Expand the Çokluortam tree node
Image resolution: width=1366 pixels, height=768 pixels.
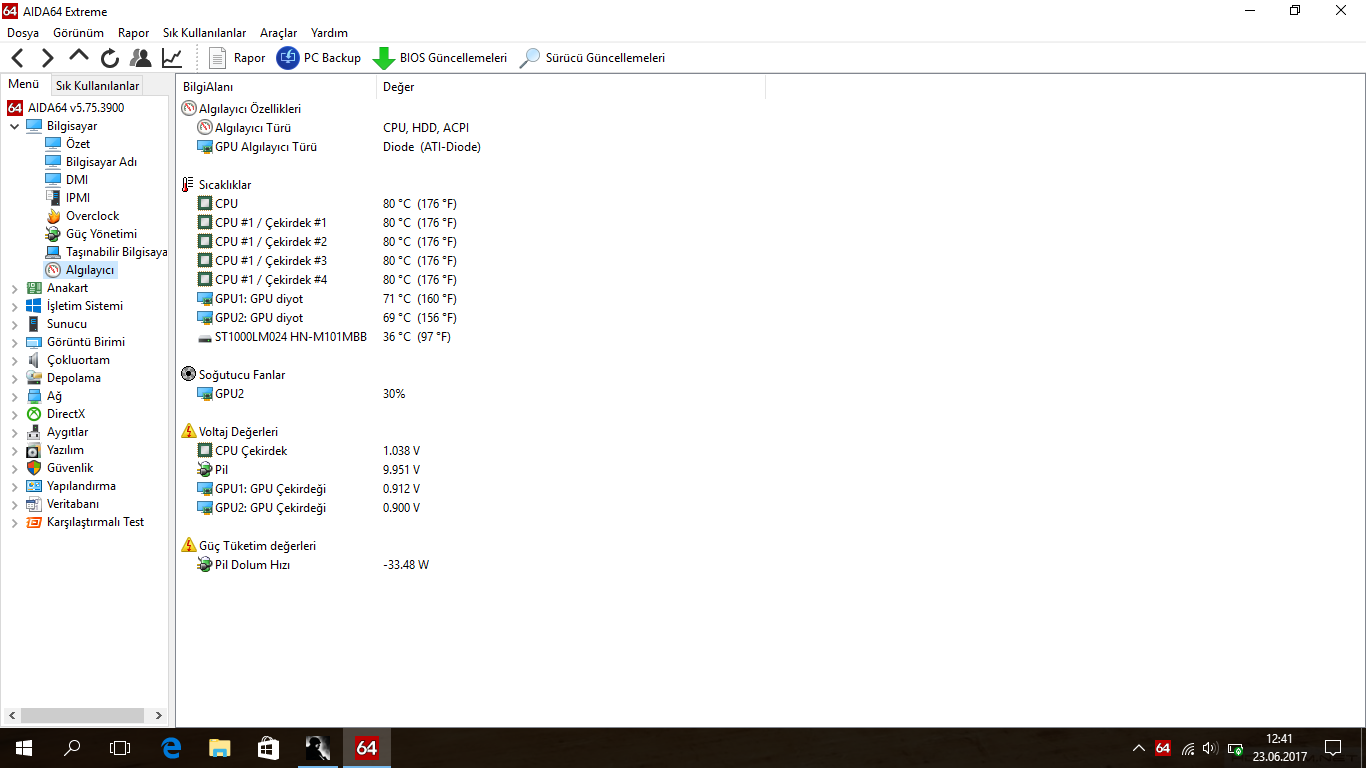(x=14, y=361)
